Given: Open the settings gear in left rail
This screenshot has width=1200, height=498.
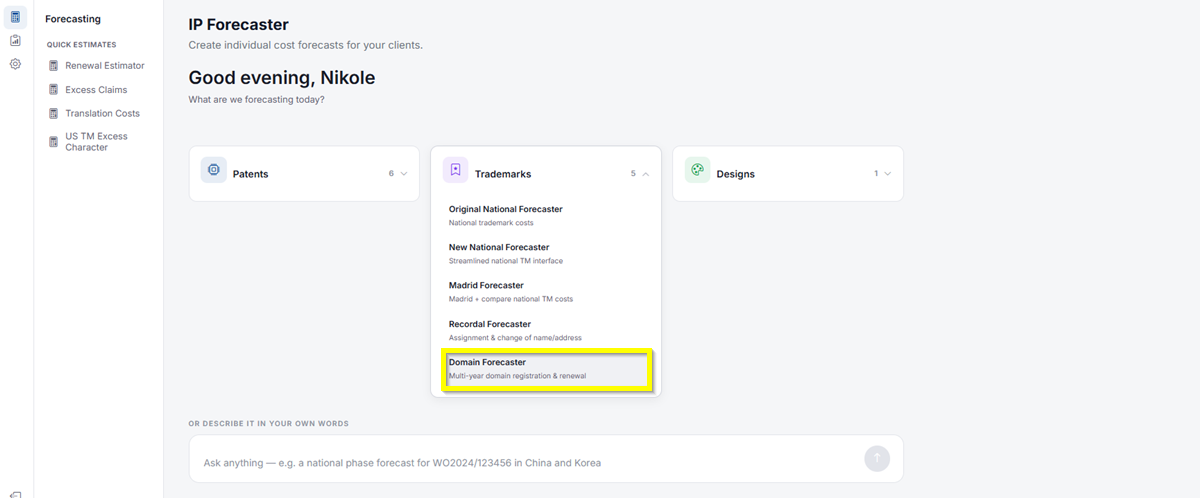Looking at the screenshot, I should click(15, 64).
